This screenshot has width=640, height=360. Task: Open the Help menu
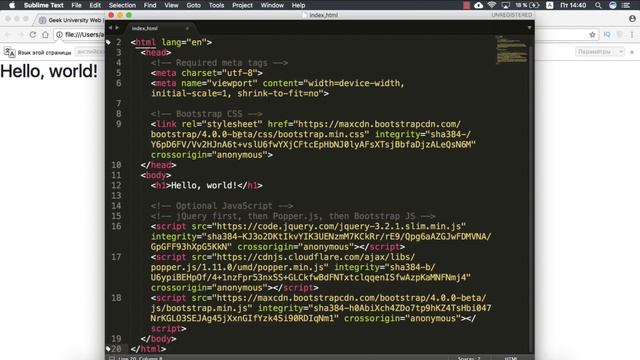(298, 5)
